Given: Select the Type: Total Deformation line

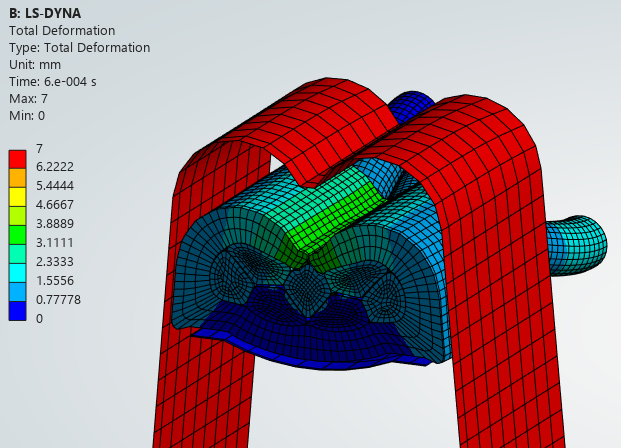Looking at the screenshot, I should click(x=80, y=48).
